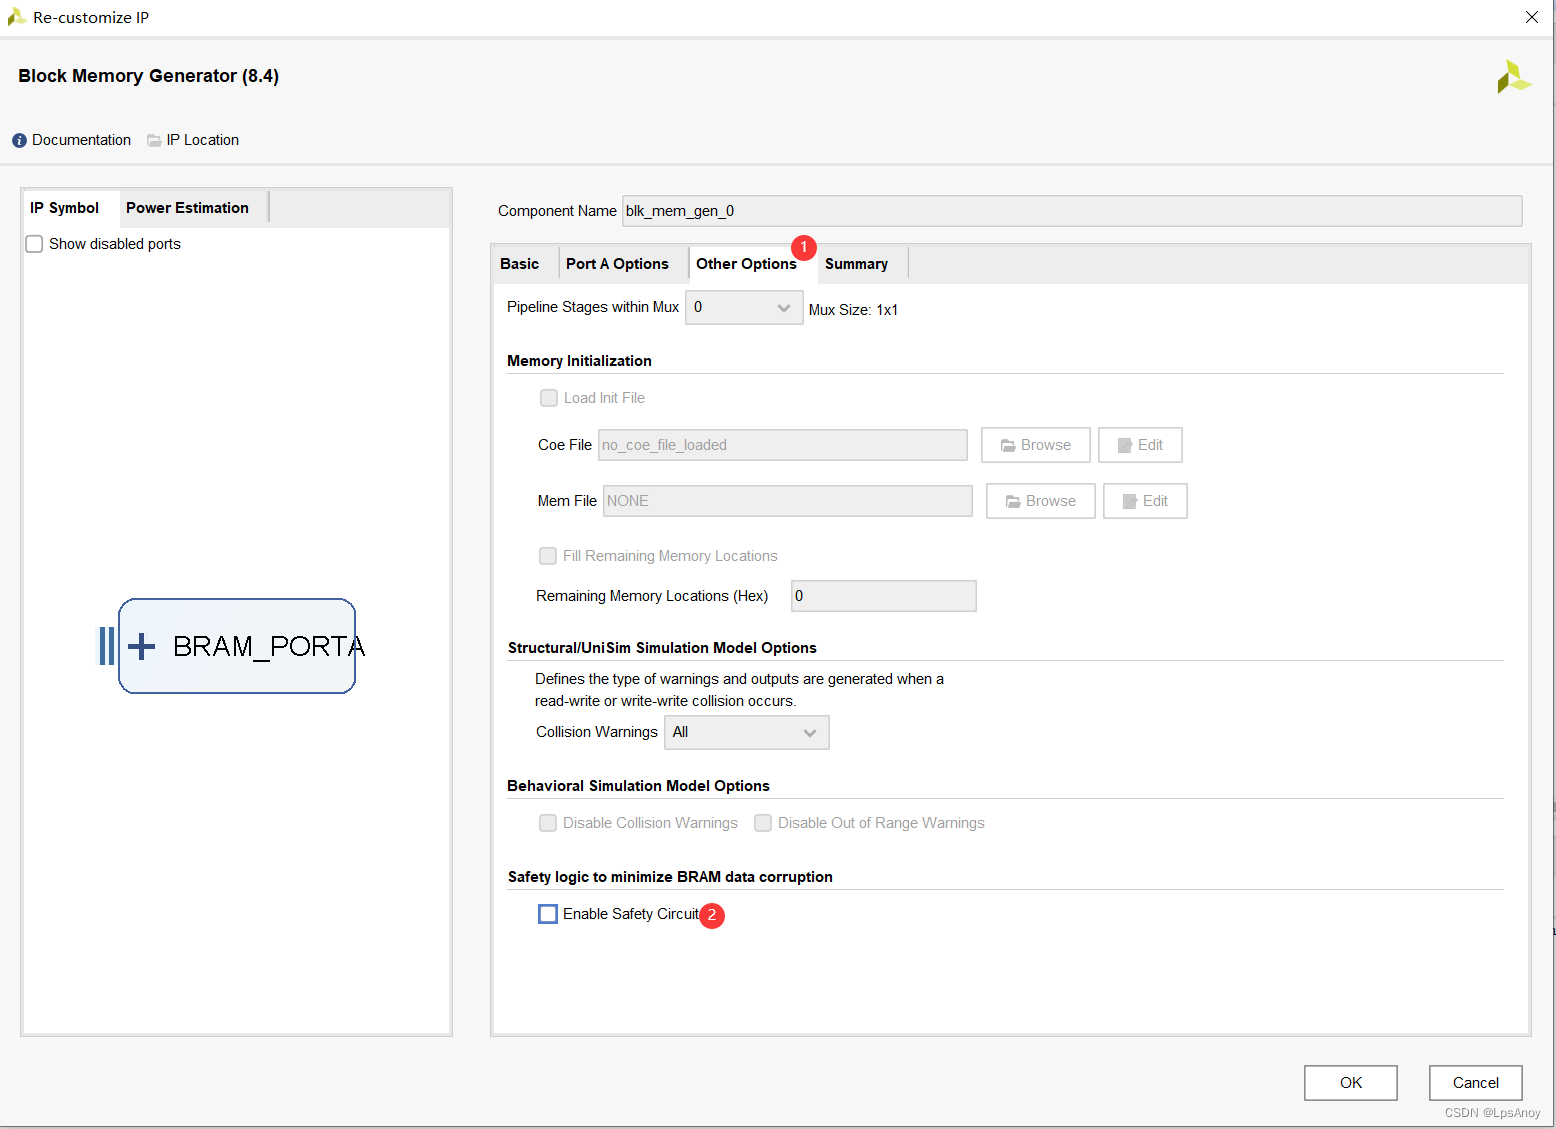The image size is (1556, 1129).
Task: Close the Re-customize IP dialog
Action: coord(1531,17)
